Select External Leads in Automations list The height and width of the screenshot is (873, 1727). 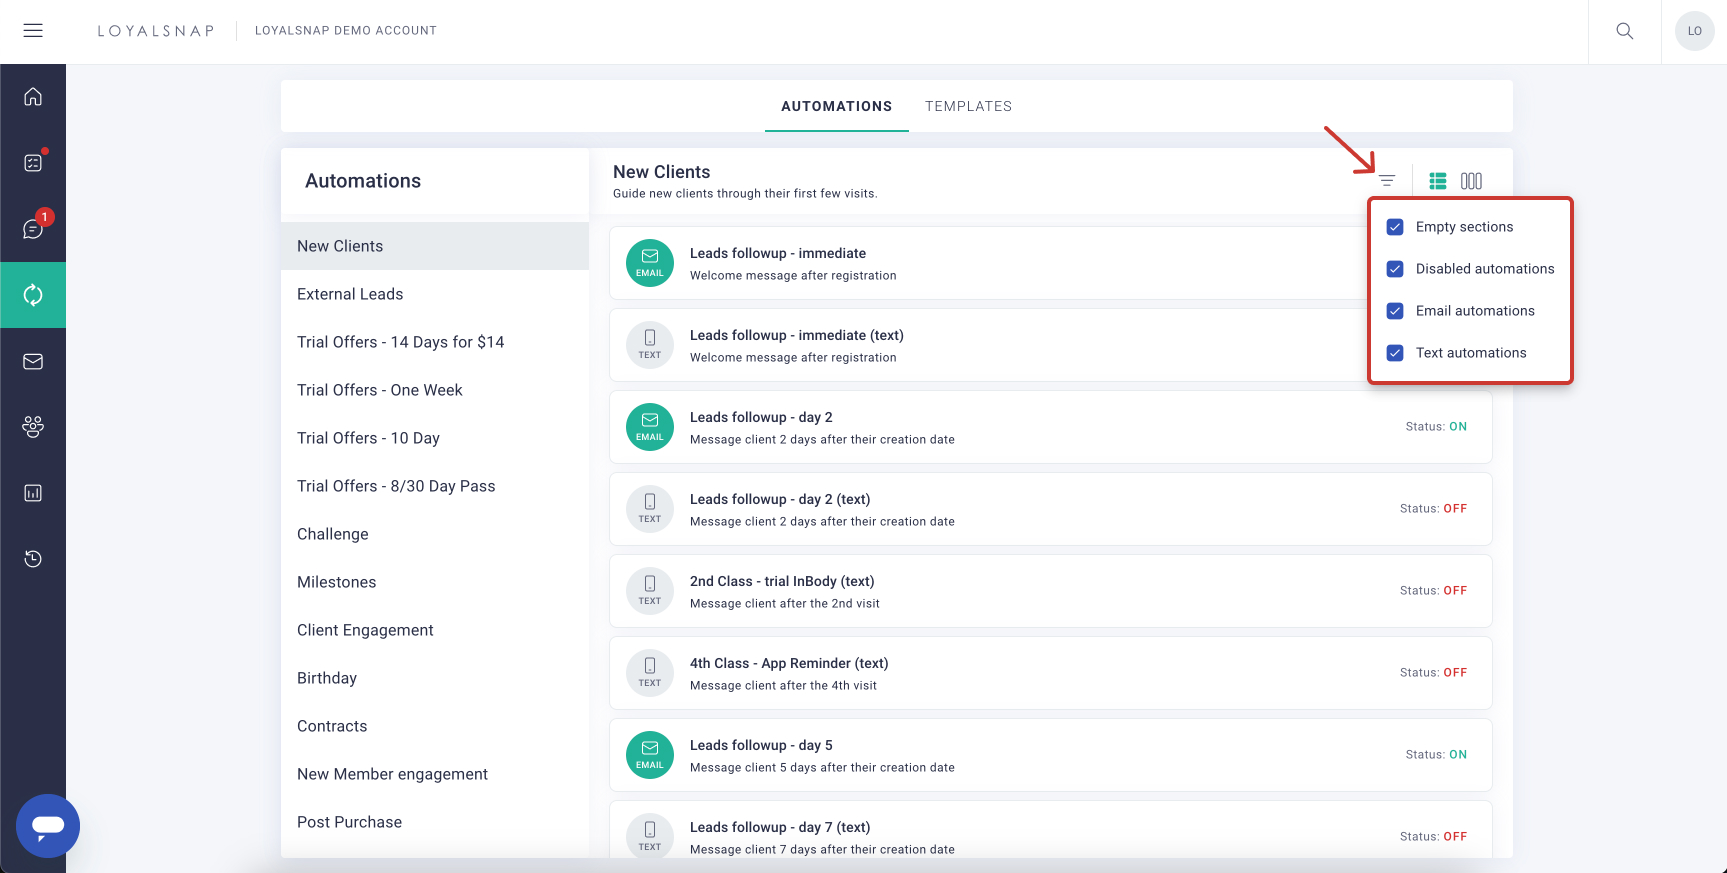click(x=350, y=294)
